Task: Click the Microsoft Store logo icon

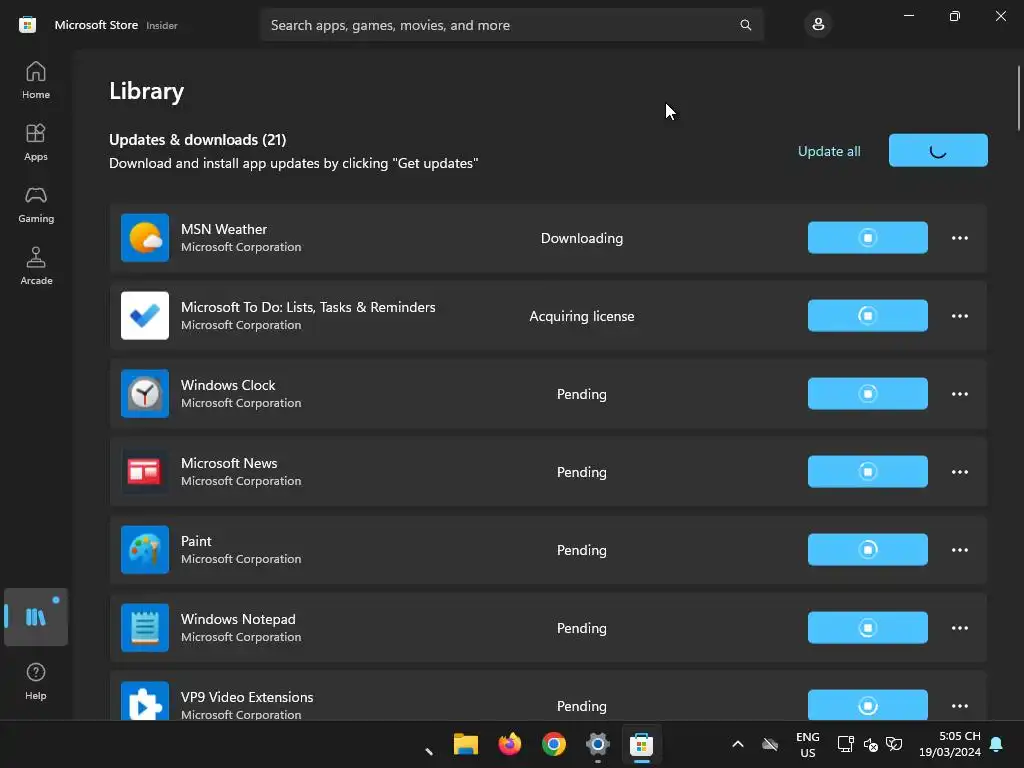Action: [x=27, y=25]
